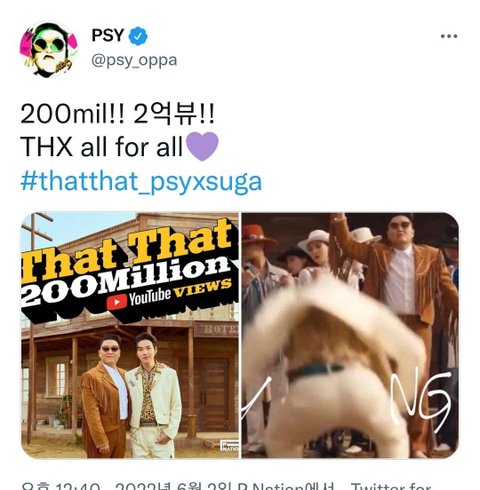Open the That That 200 Million image
Image resolution: width=480 pixels, height=490 pixels.
[130, 335]
